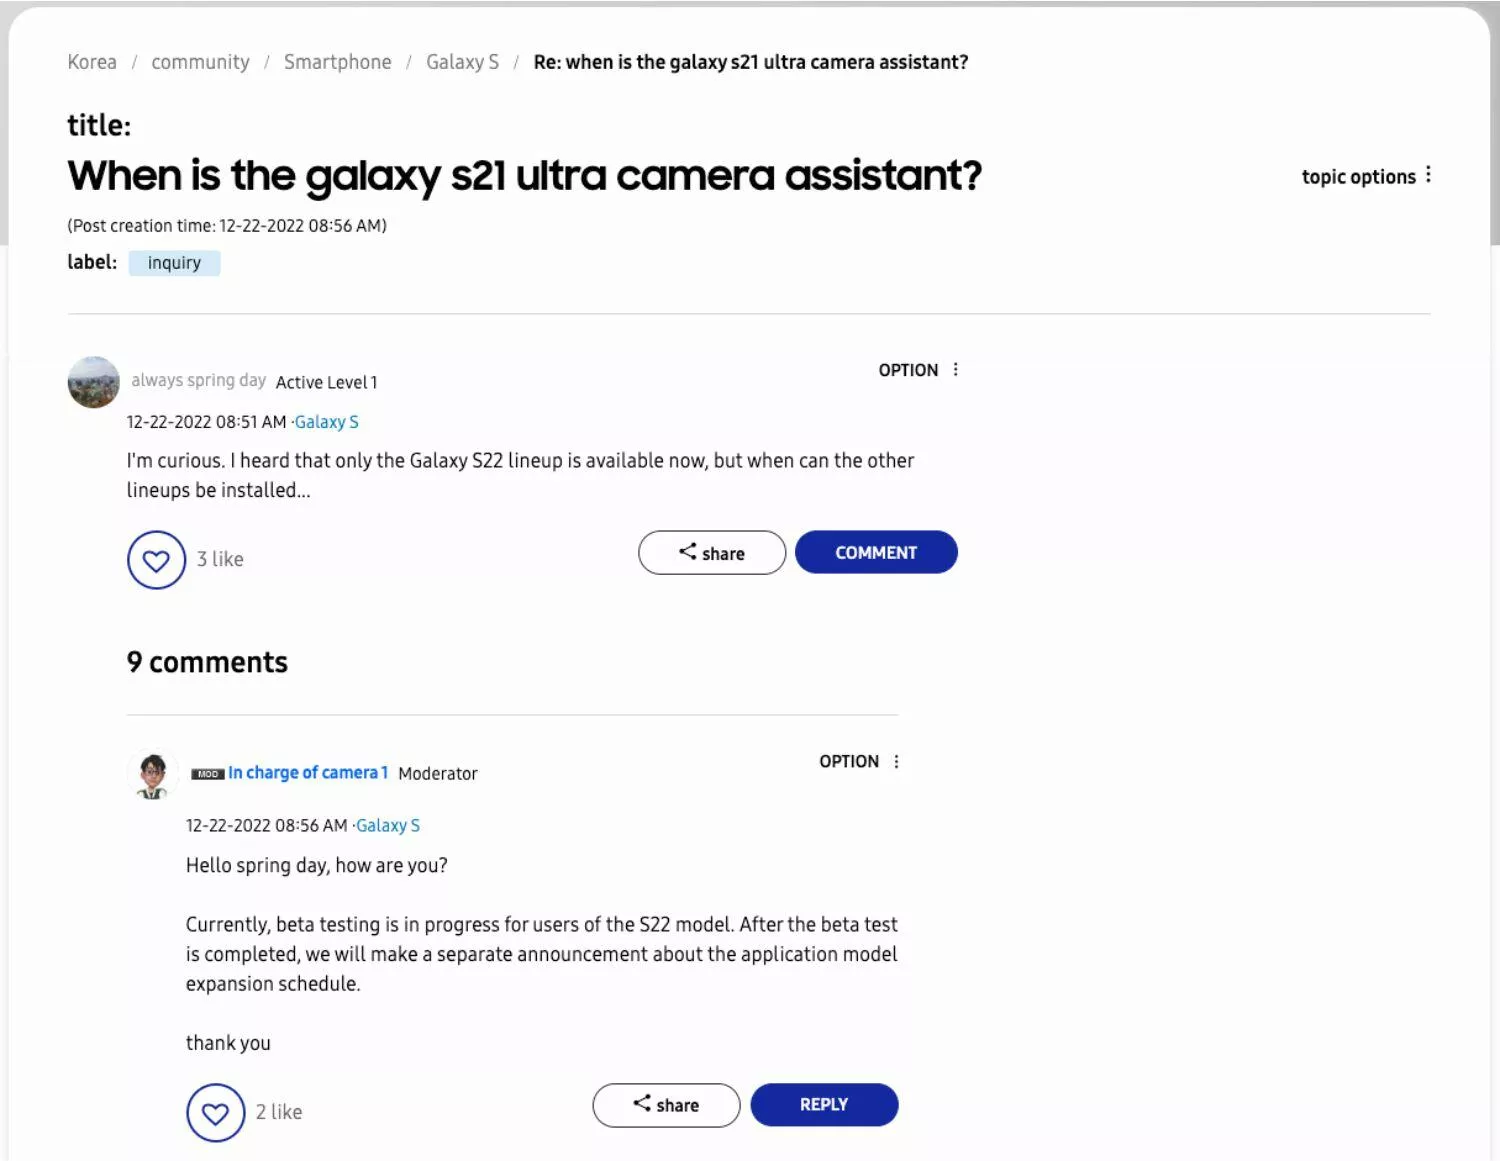
Task: Share the original post
Action: point(712,553)
